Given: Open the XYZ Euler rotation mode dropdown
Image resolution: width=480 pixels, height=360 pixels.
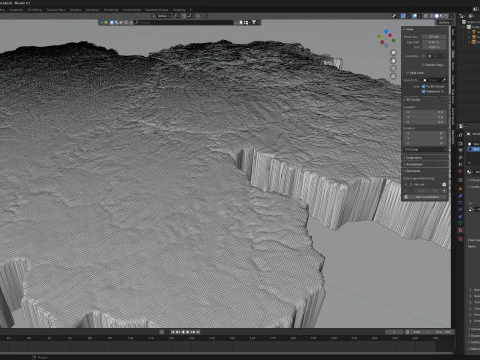Looking at the screenshot, I should pos(424,149).
